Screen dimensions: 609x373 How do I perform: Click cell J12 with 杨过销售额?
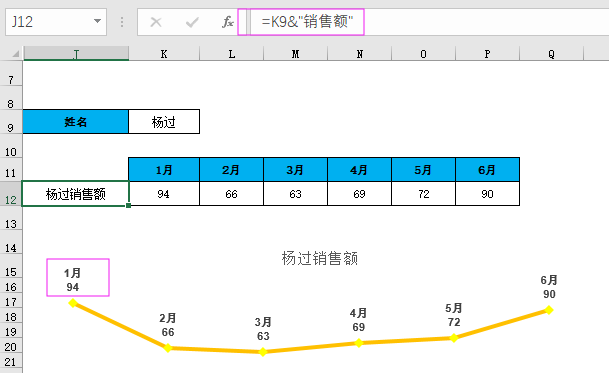(x=76, y=193)
